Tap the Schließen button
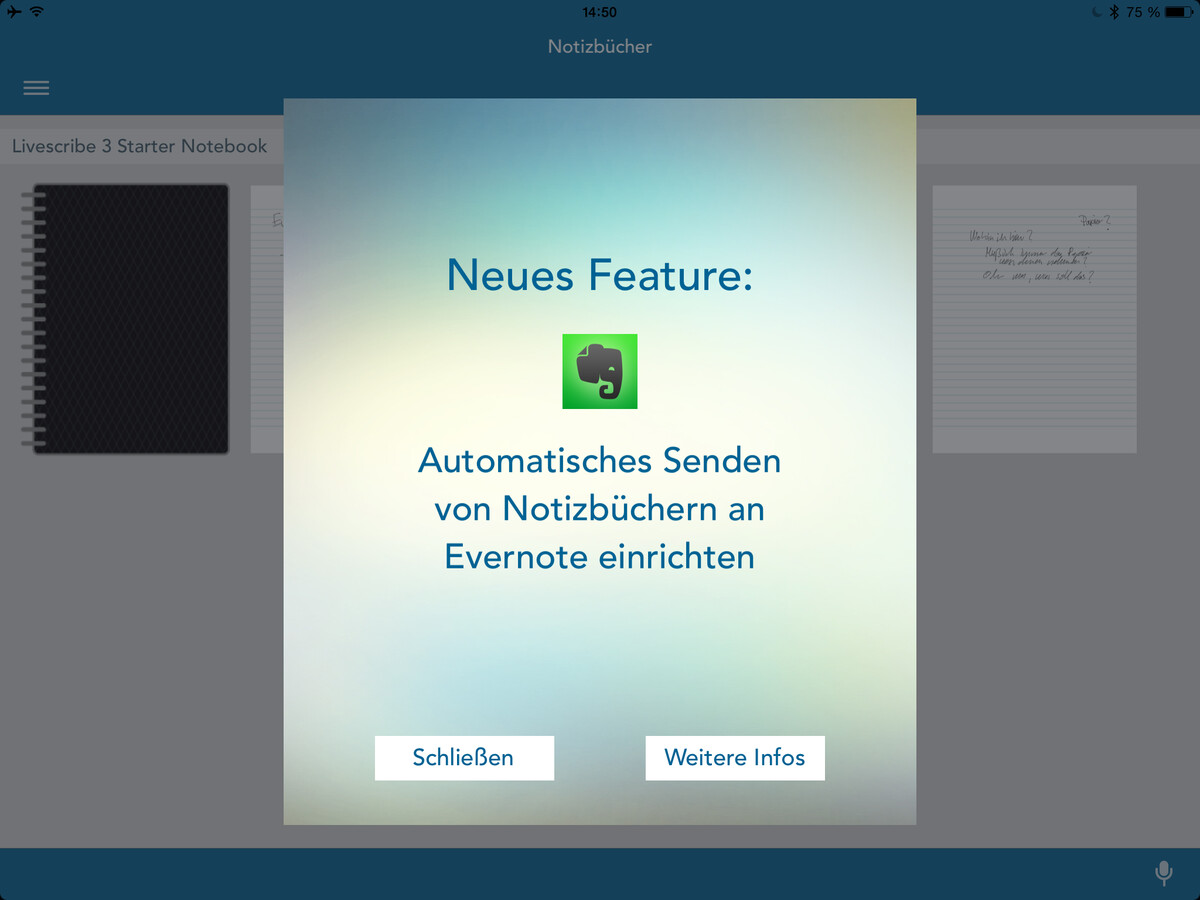 (x=464, y=758)
